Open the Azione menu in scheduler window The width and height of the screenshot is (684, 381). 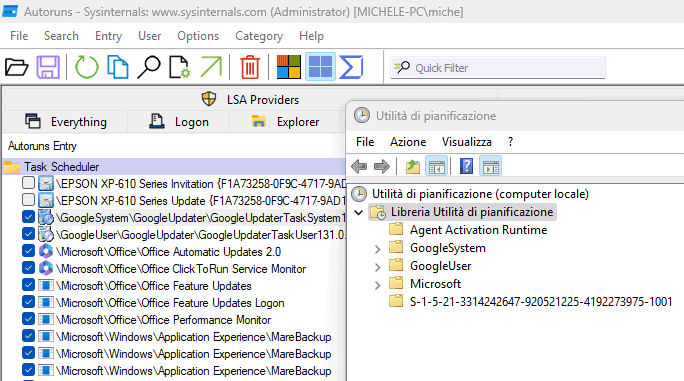coord(408,142)
